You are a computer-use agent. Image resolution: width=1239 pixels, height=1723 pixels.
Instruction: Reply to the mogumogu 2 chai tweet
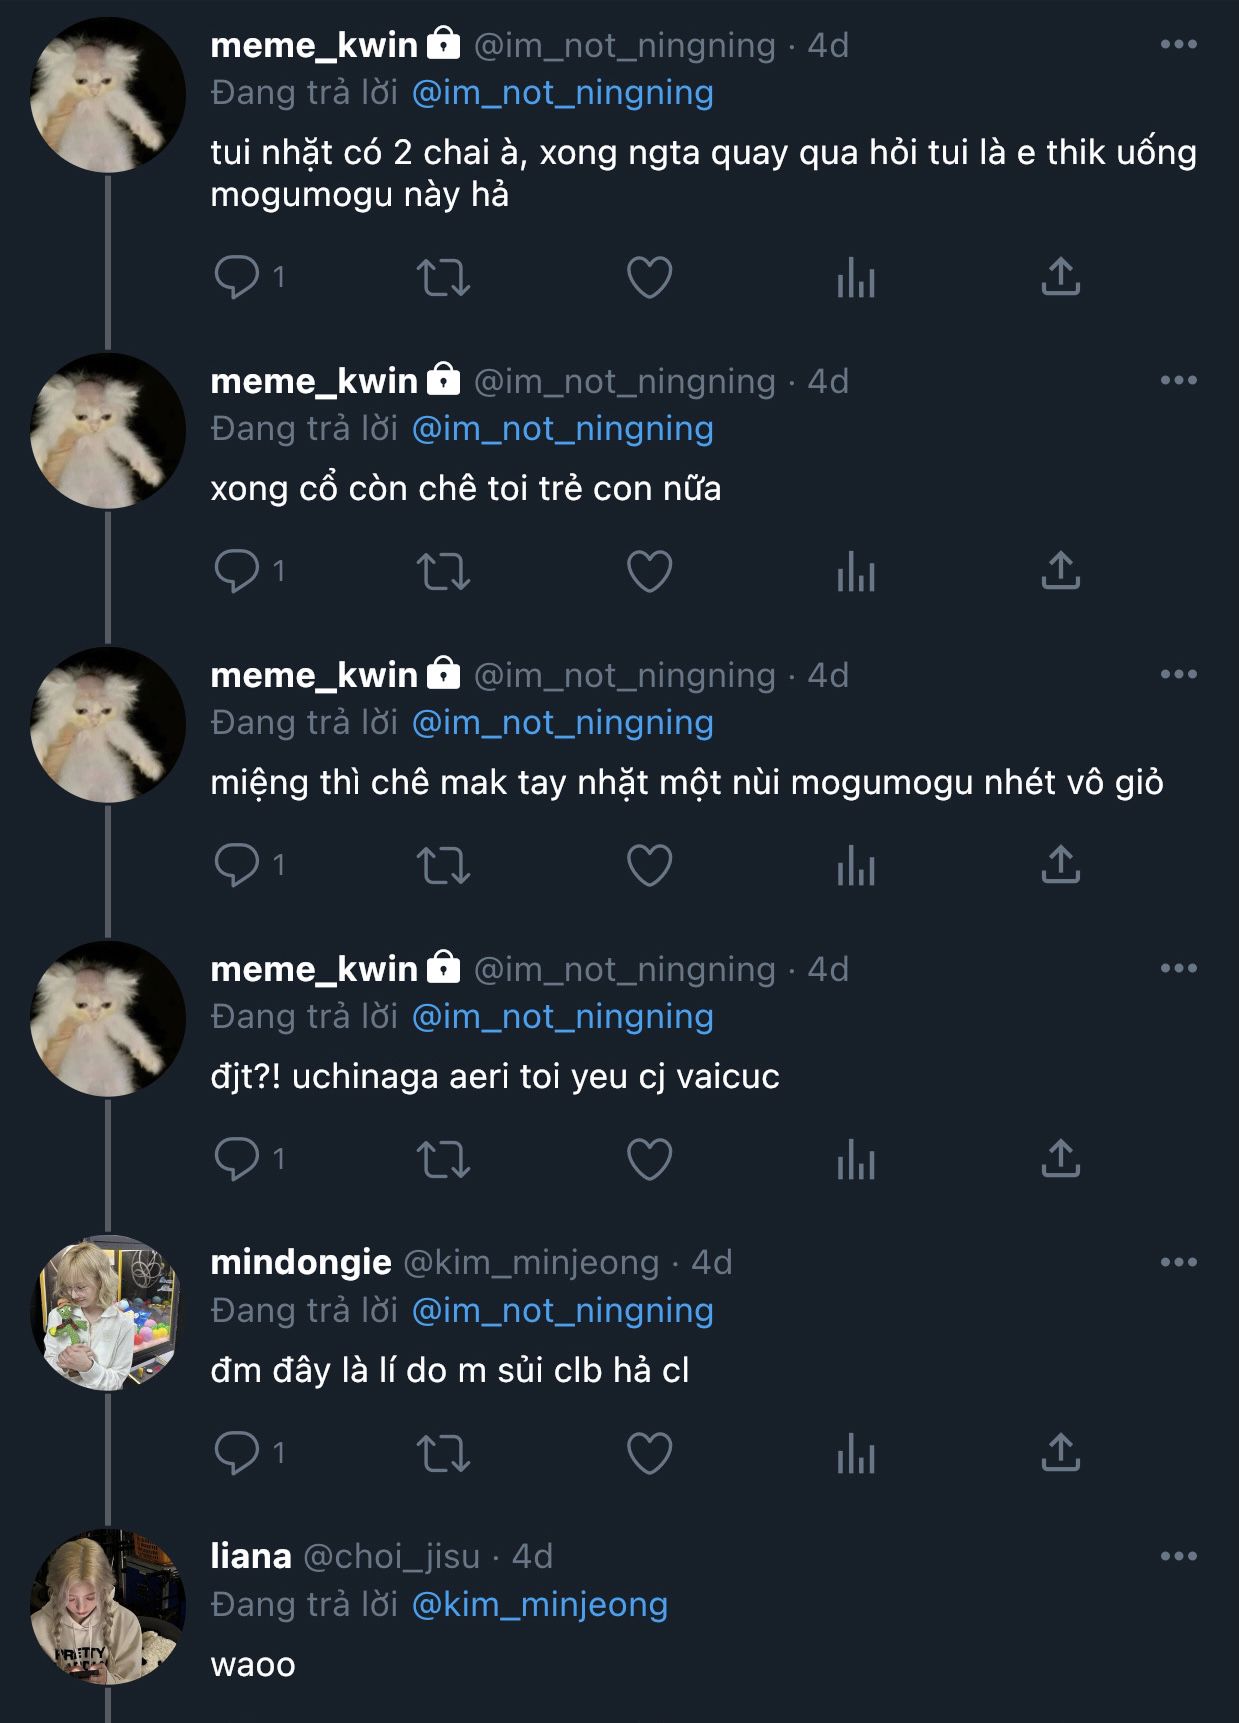point(237,277)
